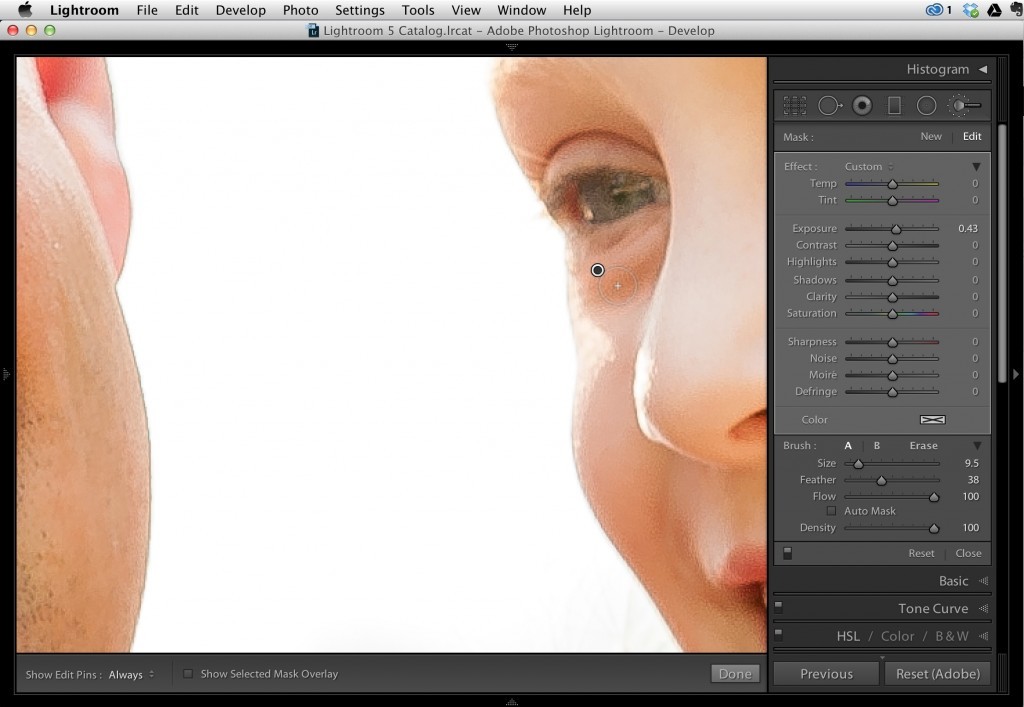Open the Help menu

(x=577, y=10)
